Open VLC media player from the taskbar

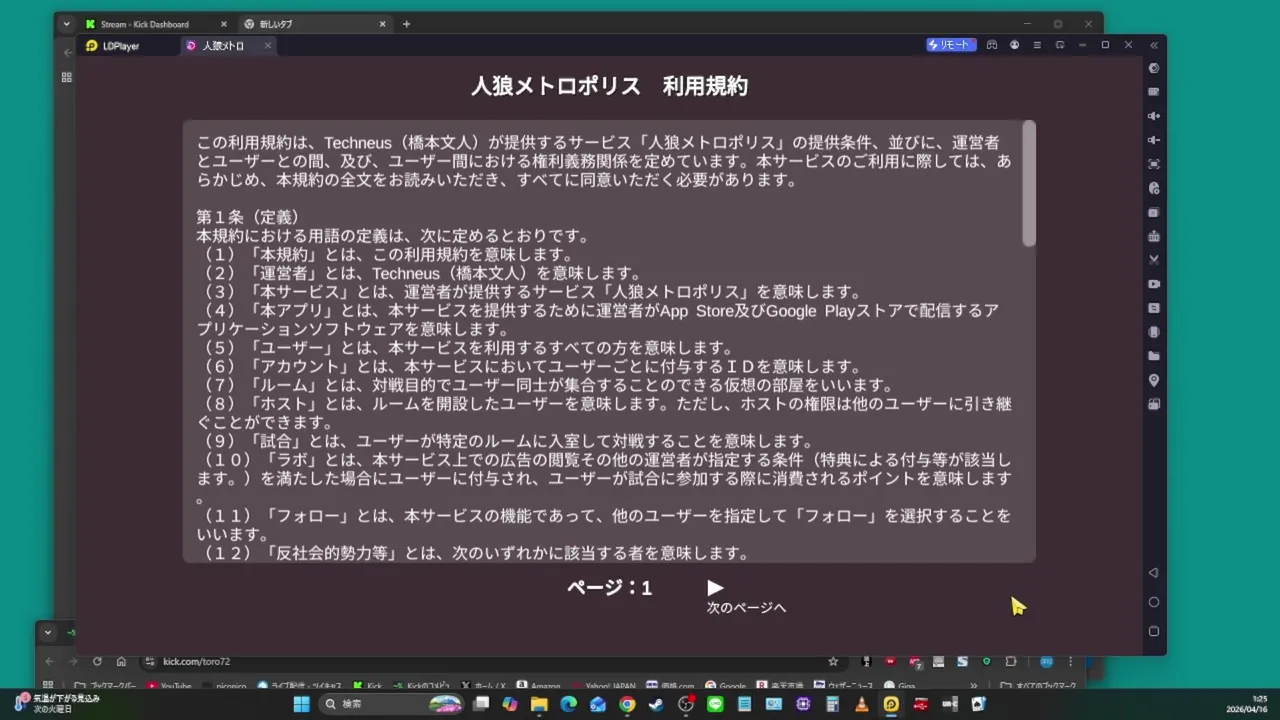coord(861,704)
